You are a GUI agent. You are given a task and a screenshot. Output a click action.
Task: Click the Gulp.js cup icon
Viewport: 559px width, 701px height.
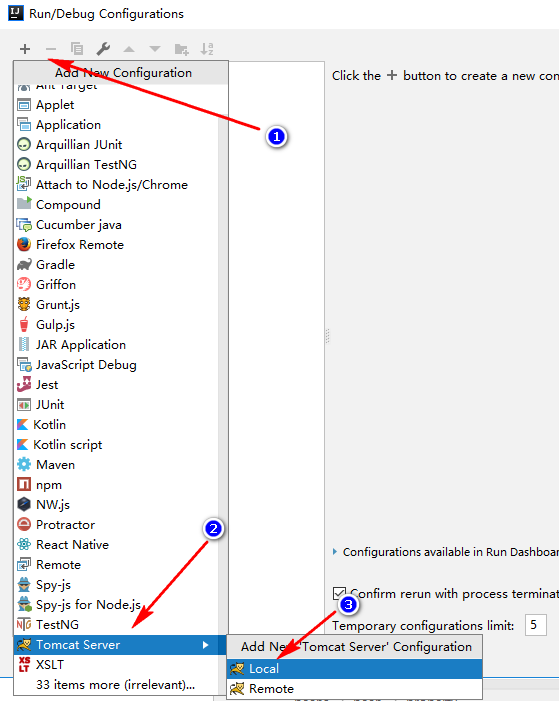(24, 325)
